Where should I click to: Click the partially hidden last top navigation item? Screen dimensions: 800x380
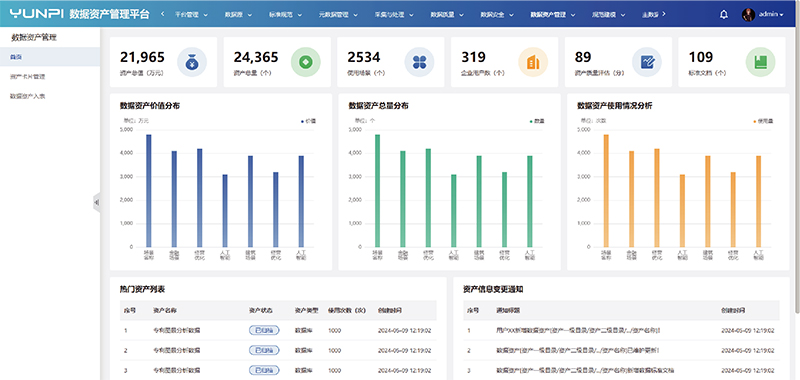[649, 15]
